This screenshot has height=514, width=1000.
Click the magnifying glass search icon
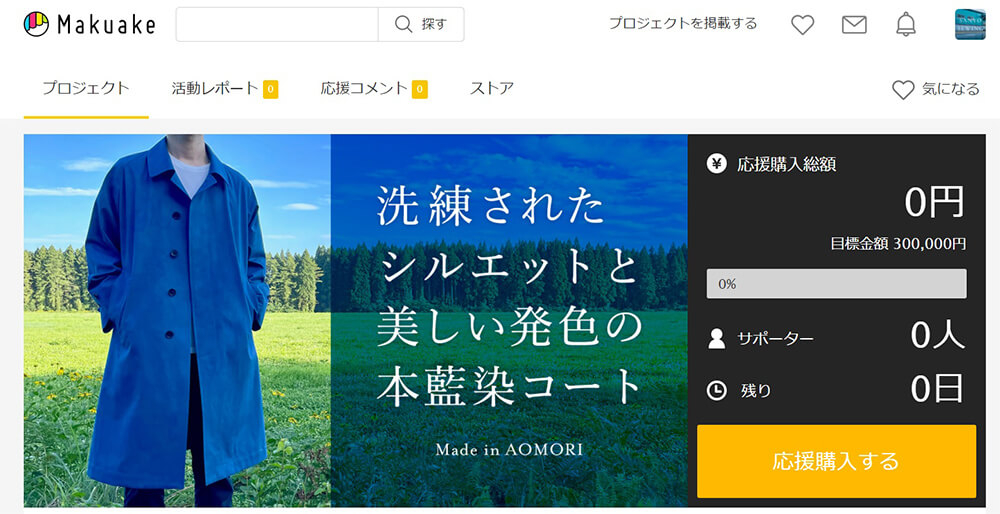(404, 24)
